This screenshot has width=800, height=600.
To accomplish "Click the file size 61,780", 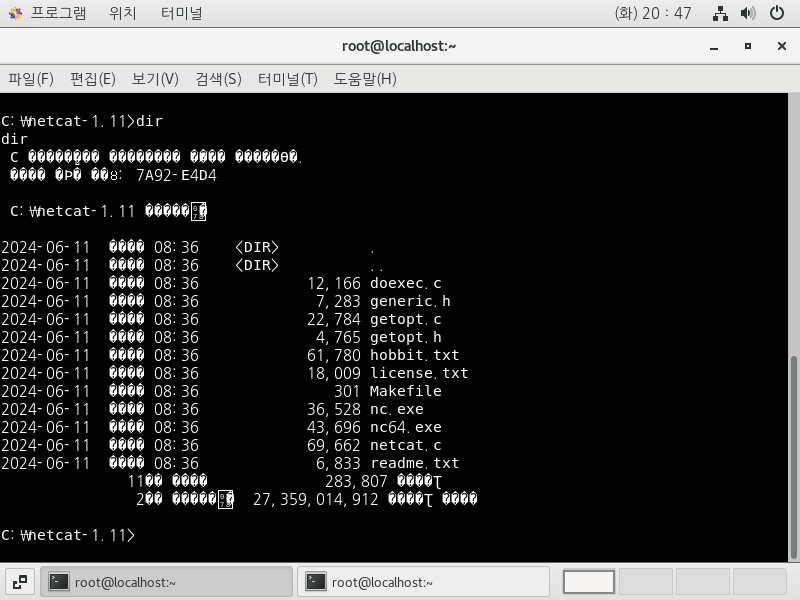I will 334,355.
